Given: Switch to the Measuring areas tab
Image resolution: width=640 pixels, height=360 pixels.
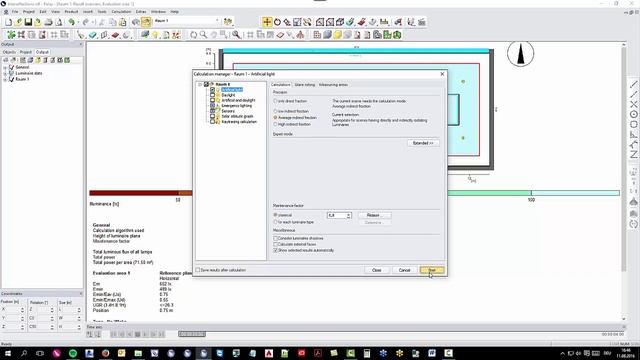Looking at the screenshot, I should pyautogui.click(x=333, y=85).
